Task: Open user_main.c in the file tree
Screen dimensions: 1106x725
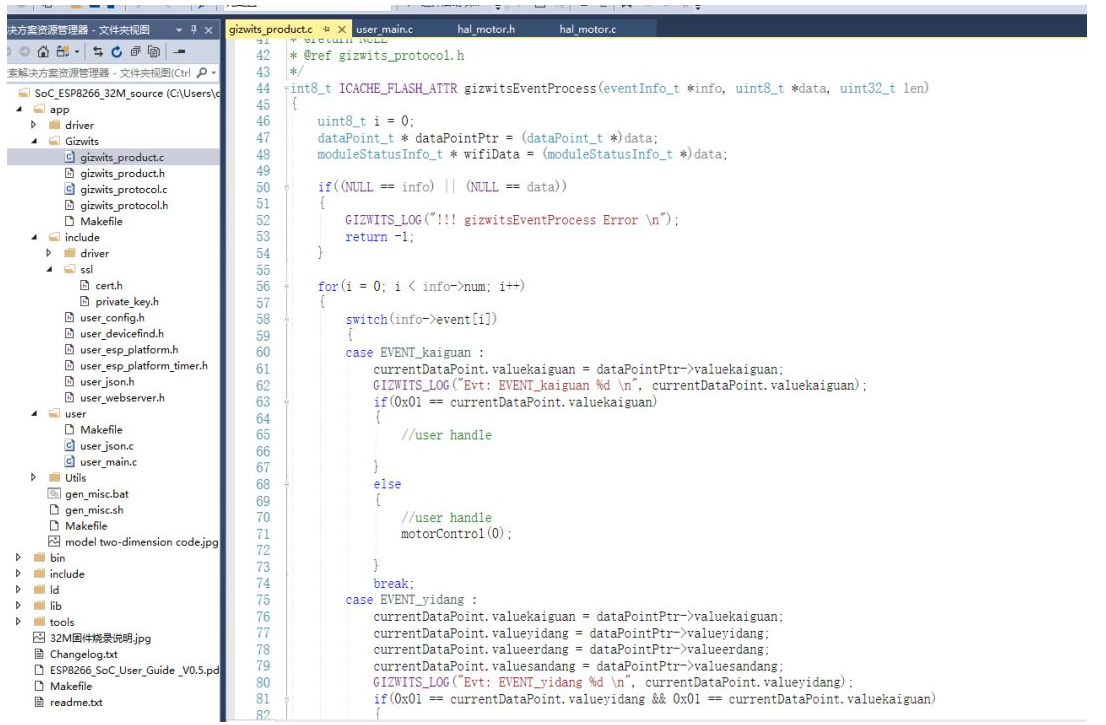Action: [108, 463]
